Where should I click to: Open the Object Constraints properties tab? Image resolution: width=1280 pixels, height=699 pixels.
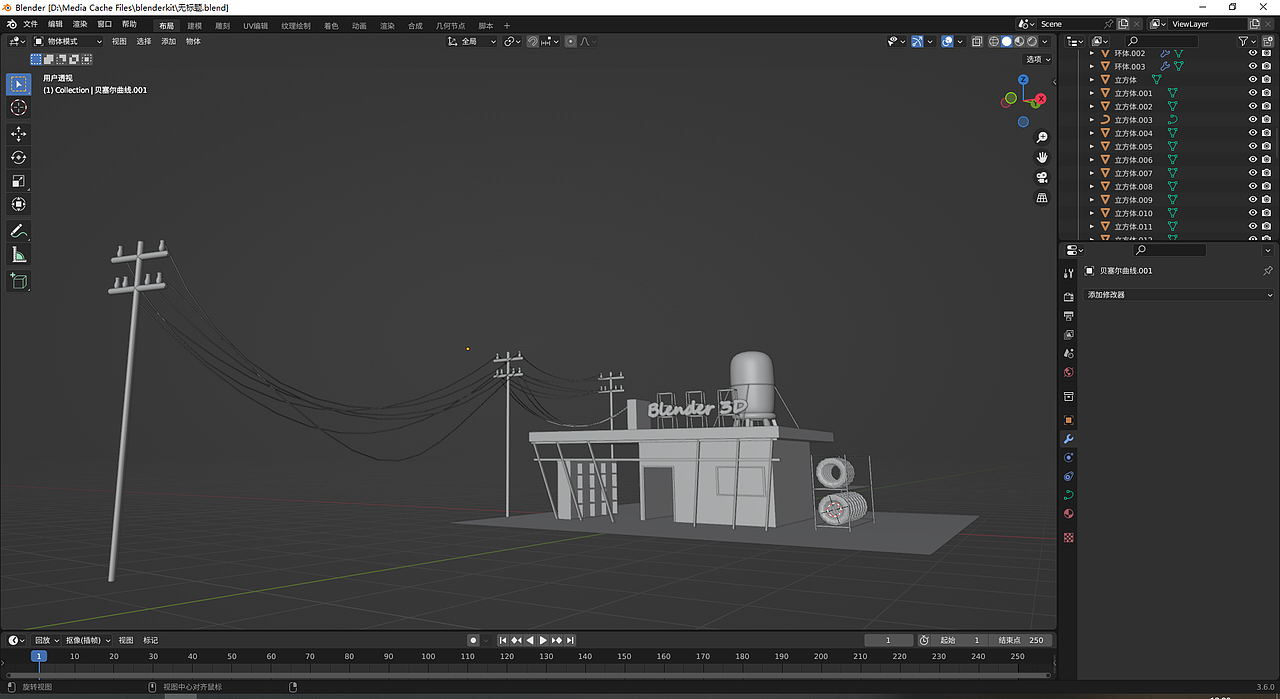(1068, 476)
